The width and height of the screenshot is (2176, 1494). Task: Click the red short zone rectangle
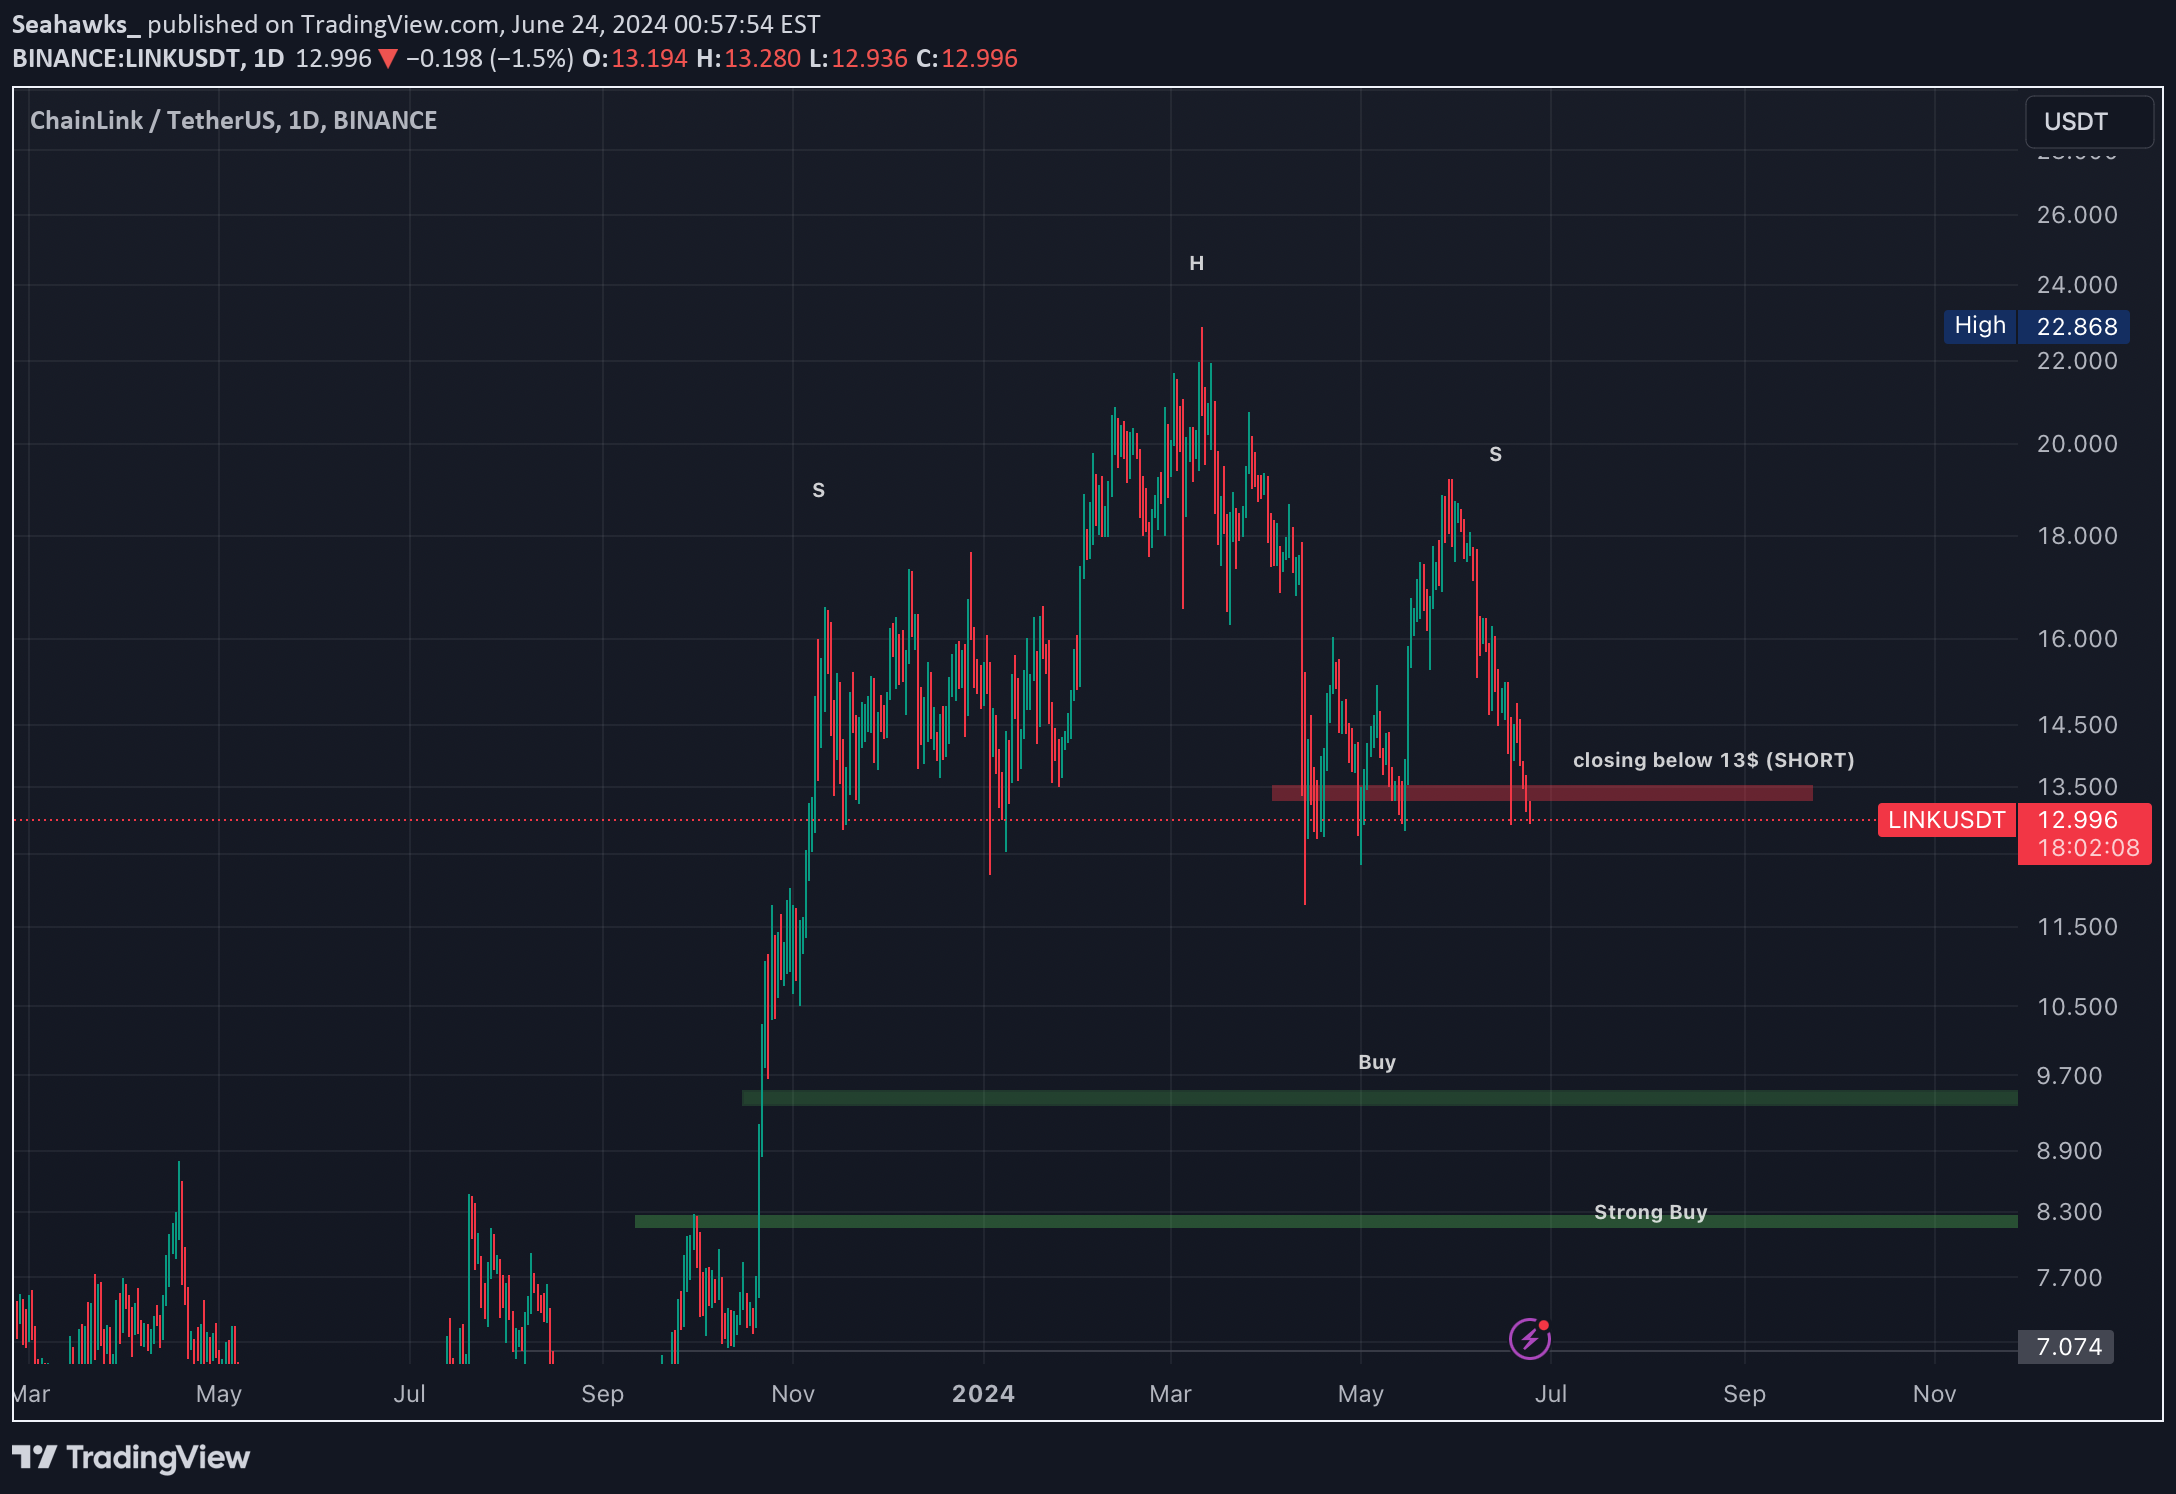(x=1541, y=793)
